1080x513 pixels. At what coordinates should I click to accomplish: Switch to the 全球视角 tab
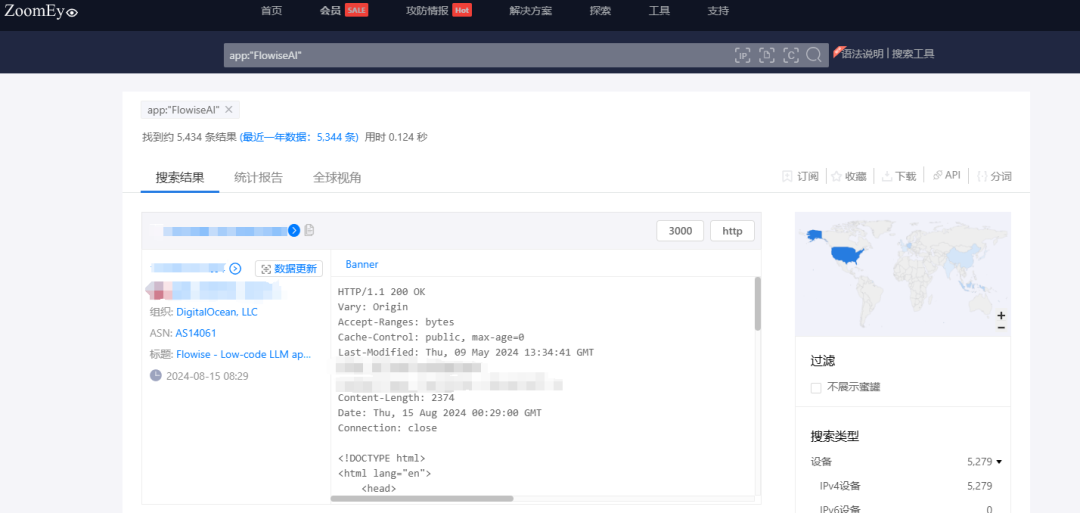point(338,177)
